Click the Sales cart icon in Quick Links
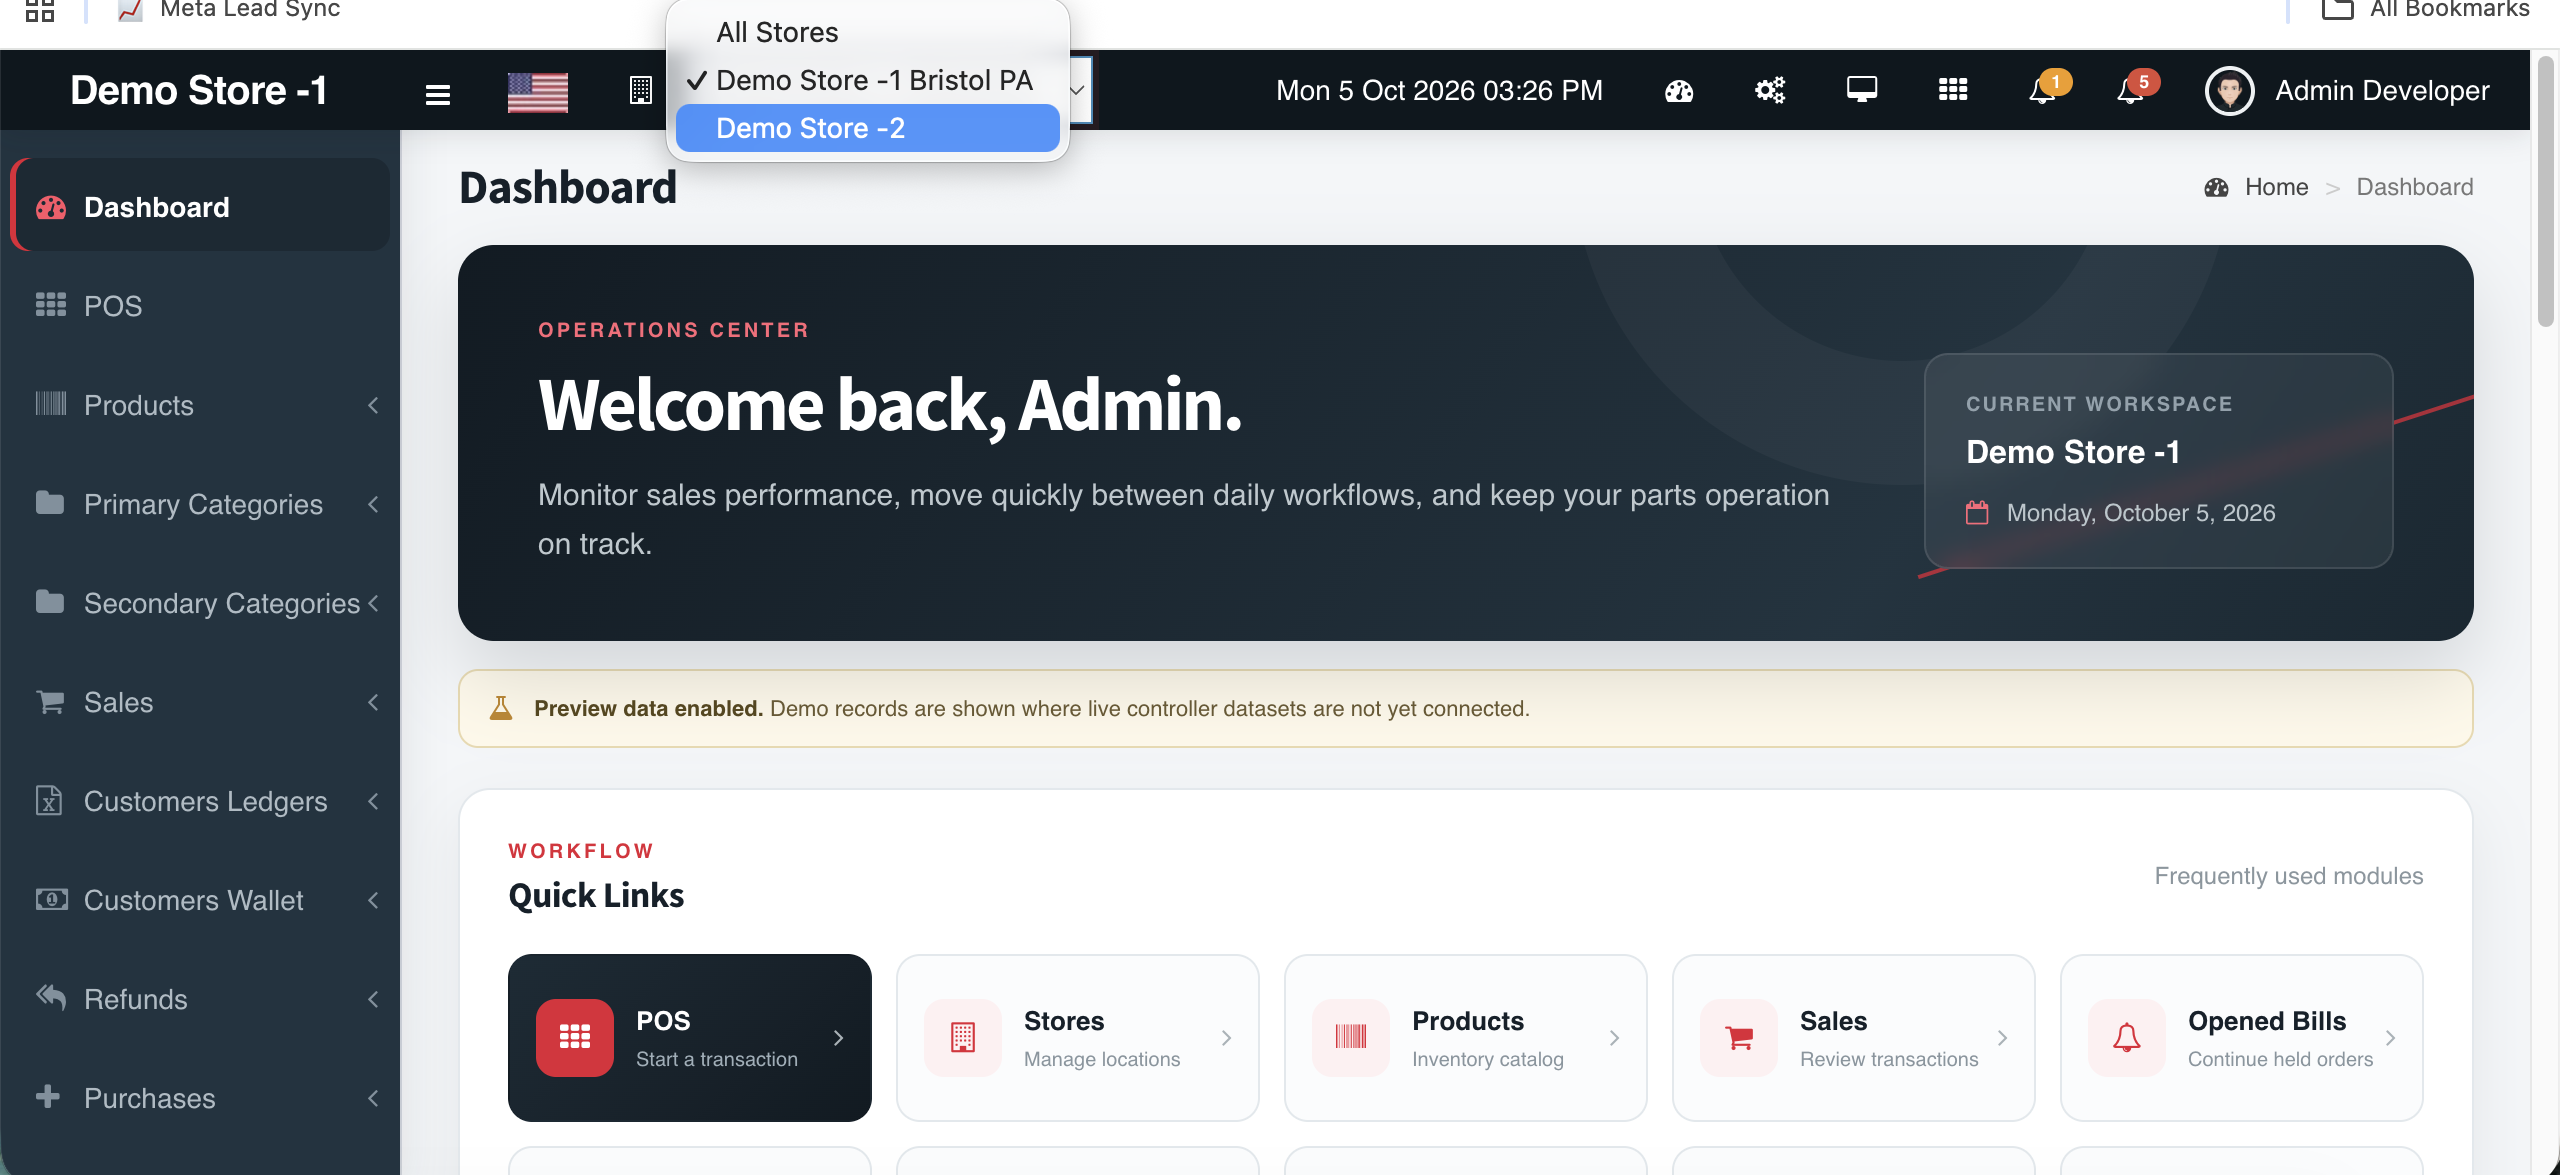 (1739, 1037)
